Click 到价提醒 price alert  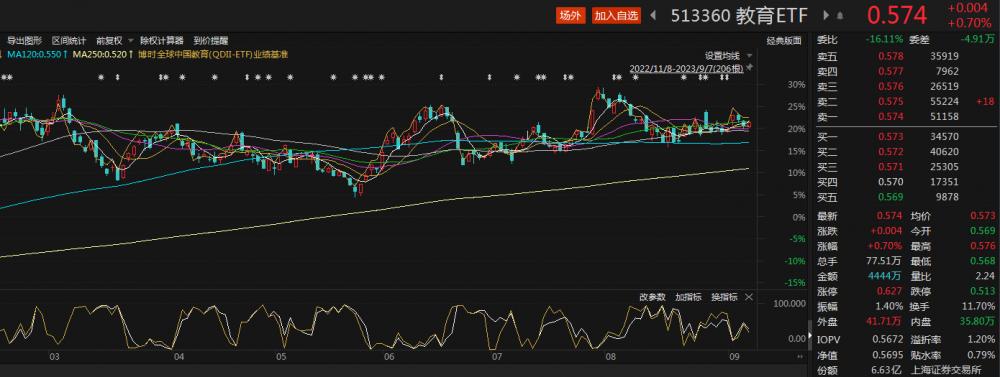pos(211,40)
